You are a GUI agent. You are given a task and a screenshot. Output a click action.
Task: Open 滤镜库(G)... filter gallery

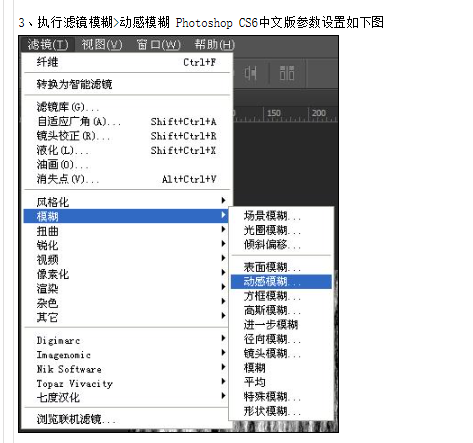pyautogui.click(x=127, y=107)
